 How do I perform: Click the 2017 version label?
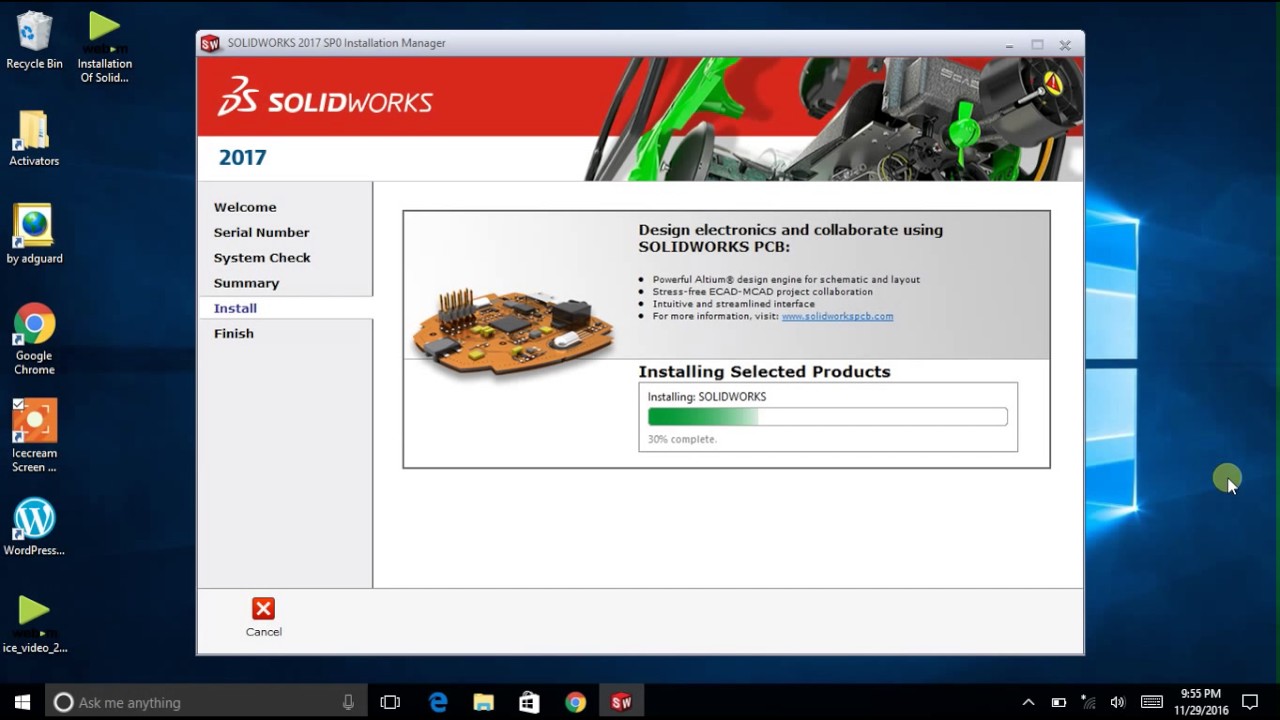(x=242, y=158)
